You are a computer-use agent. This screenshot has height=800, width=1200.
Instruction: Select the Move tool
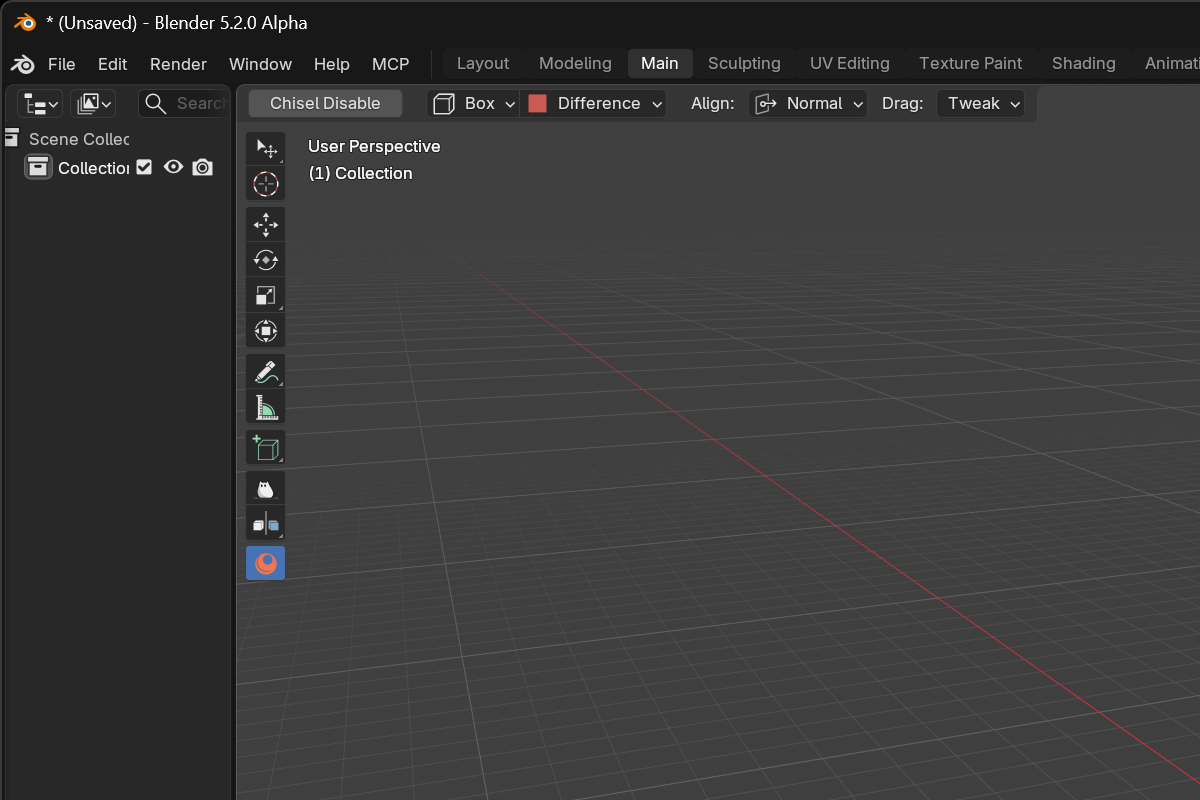coord(265,225)
